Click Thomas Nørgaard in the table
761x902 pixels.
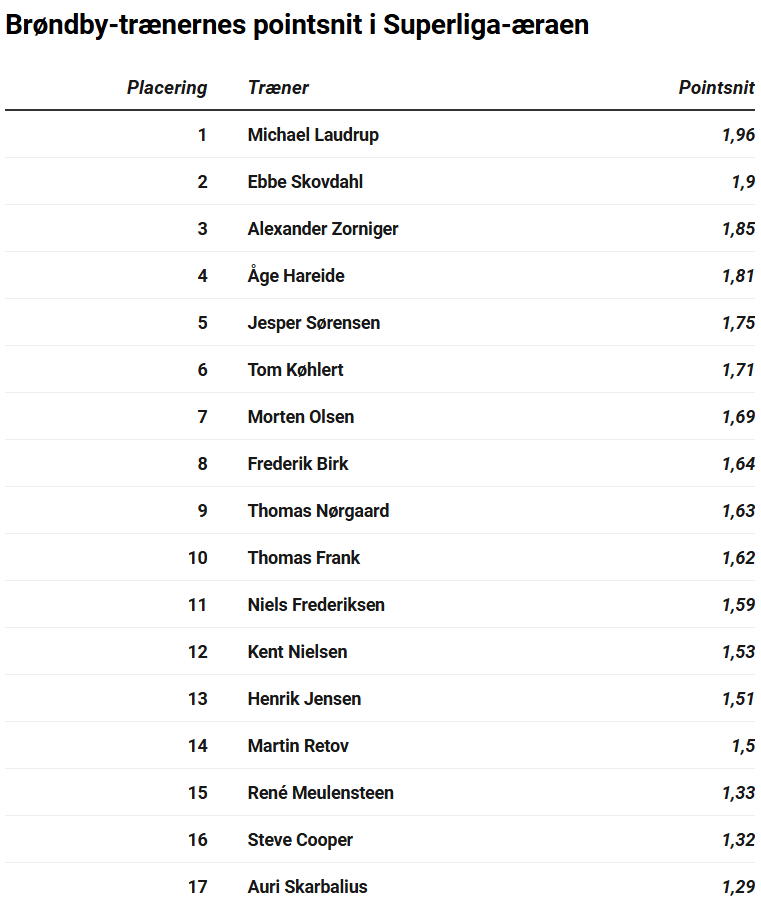[318, 511]
